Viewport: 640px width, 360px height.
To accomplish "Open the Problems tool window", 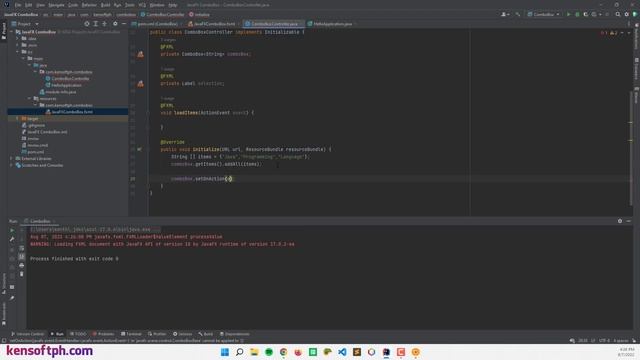I will (103, 334).
